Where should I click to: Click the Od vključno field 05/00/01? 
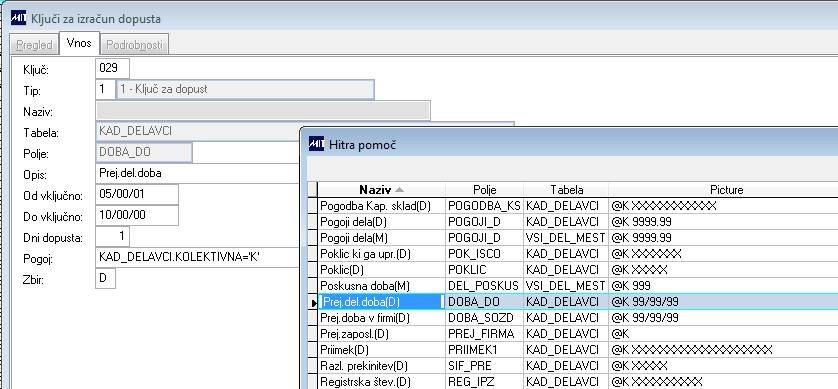[x=137, y=194]
